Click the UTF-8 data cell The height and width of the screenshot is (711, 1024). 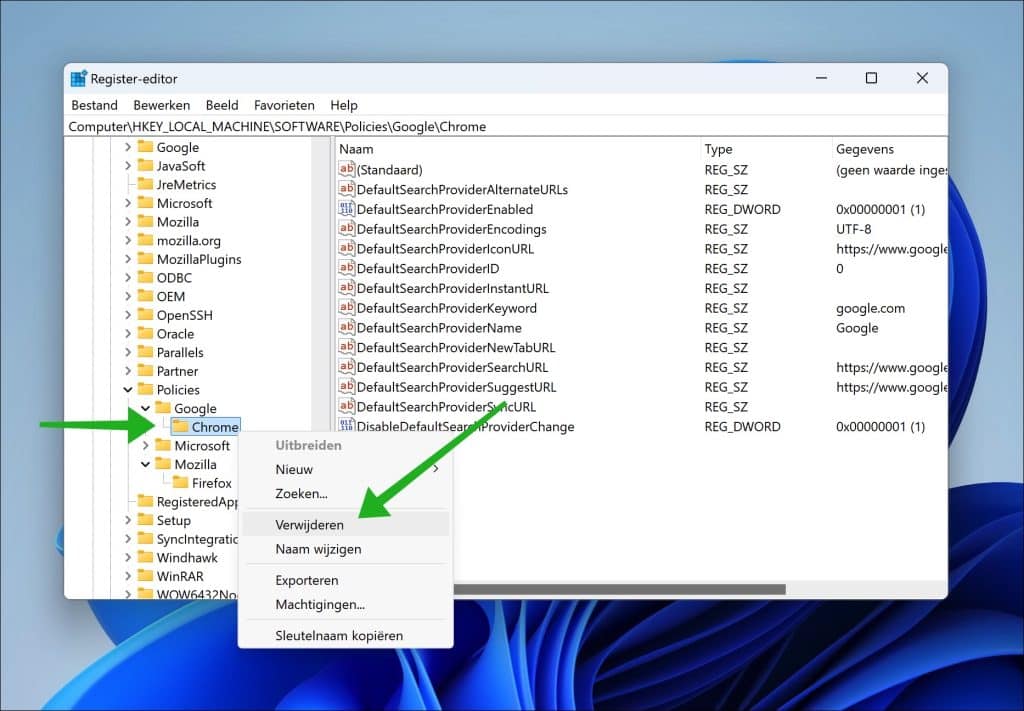pos(854,229)
